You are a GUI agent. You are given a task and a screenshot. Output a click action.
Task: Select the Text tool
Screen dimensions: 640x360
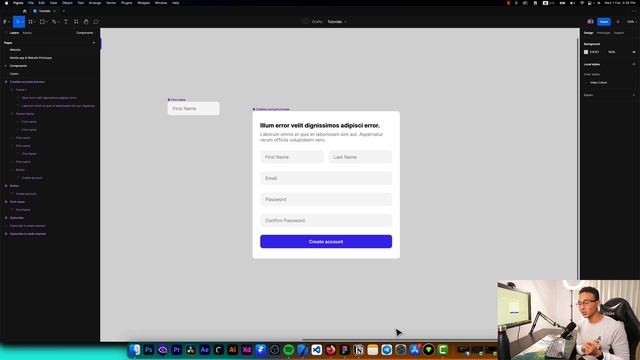click(66, 22)
